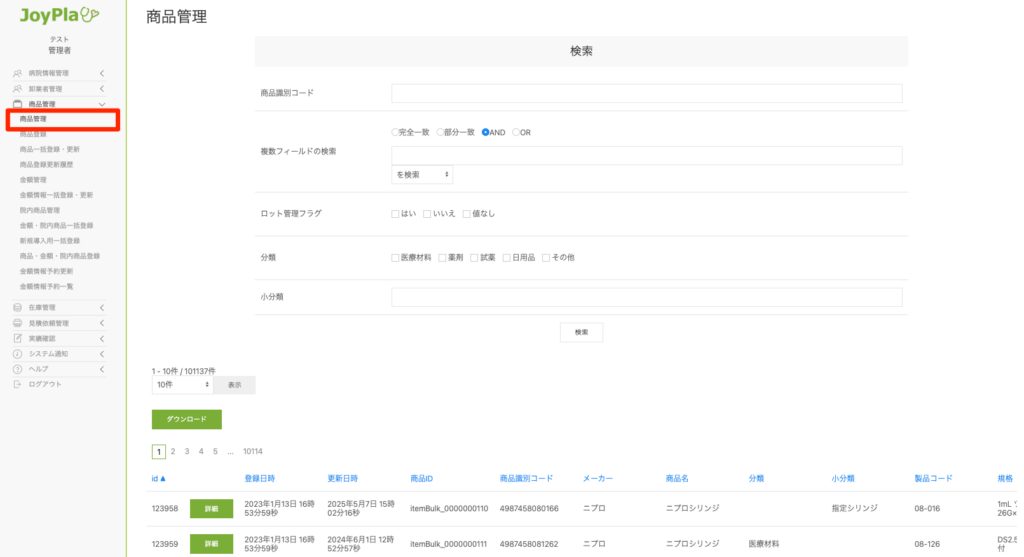
Task: Select the OR radio button
Action: coord(516,132)
